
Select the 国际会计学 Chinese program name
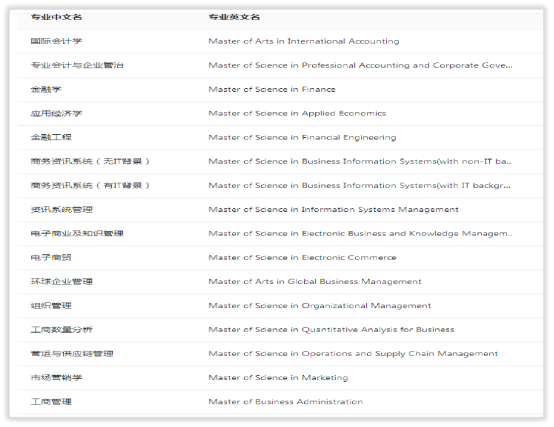[56, 41]
